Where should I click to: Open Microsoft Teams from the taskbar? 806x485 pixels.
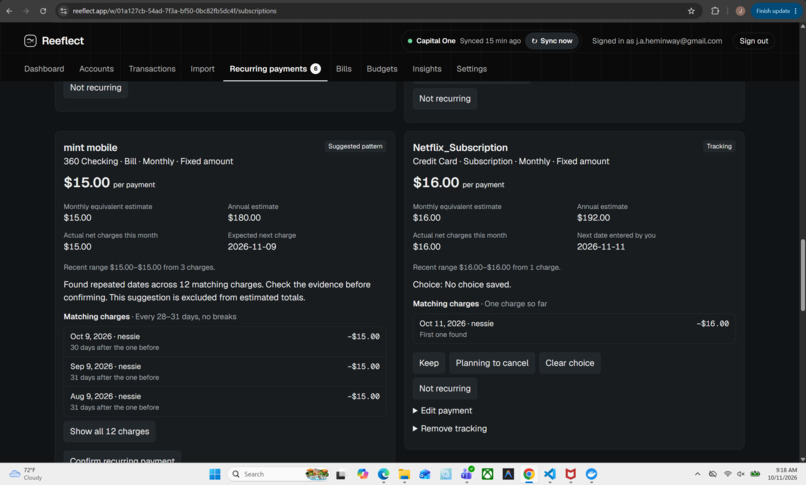(467, 474)
